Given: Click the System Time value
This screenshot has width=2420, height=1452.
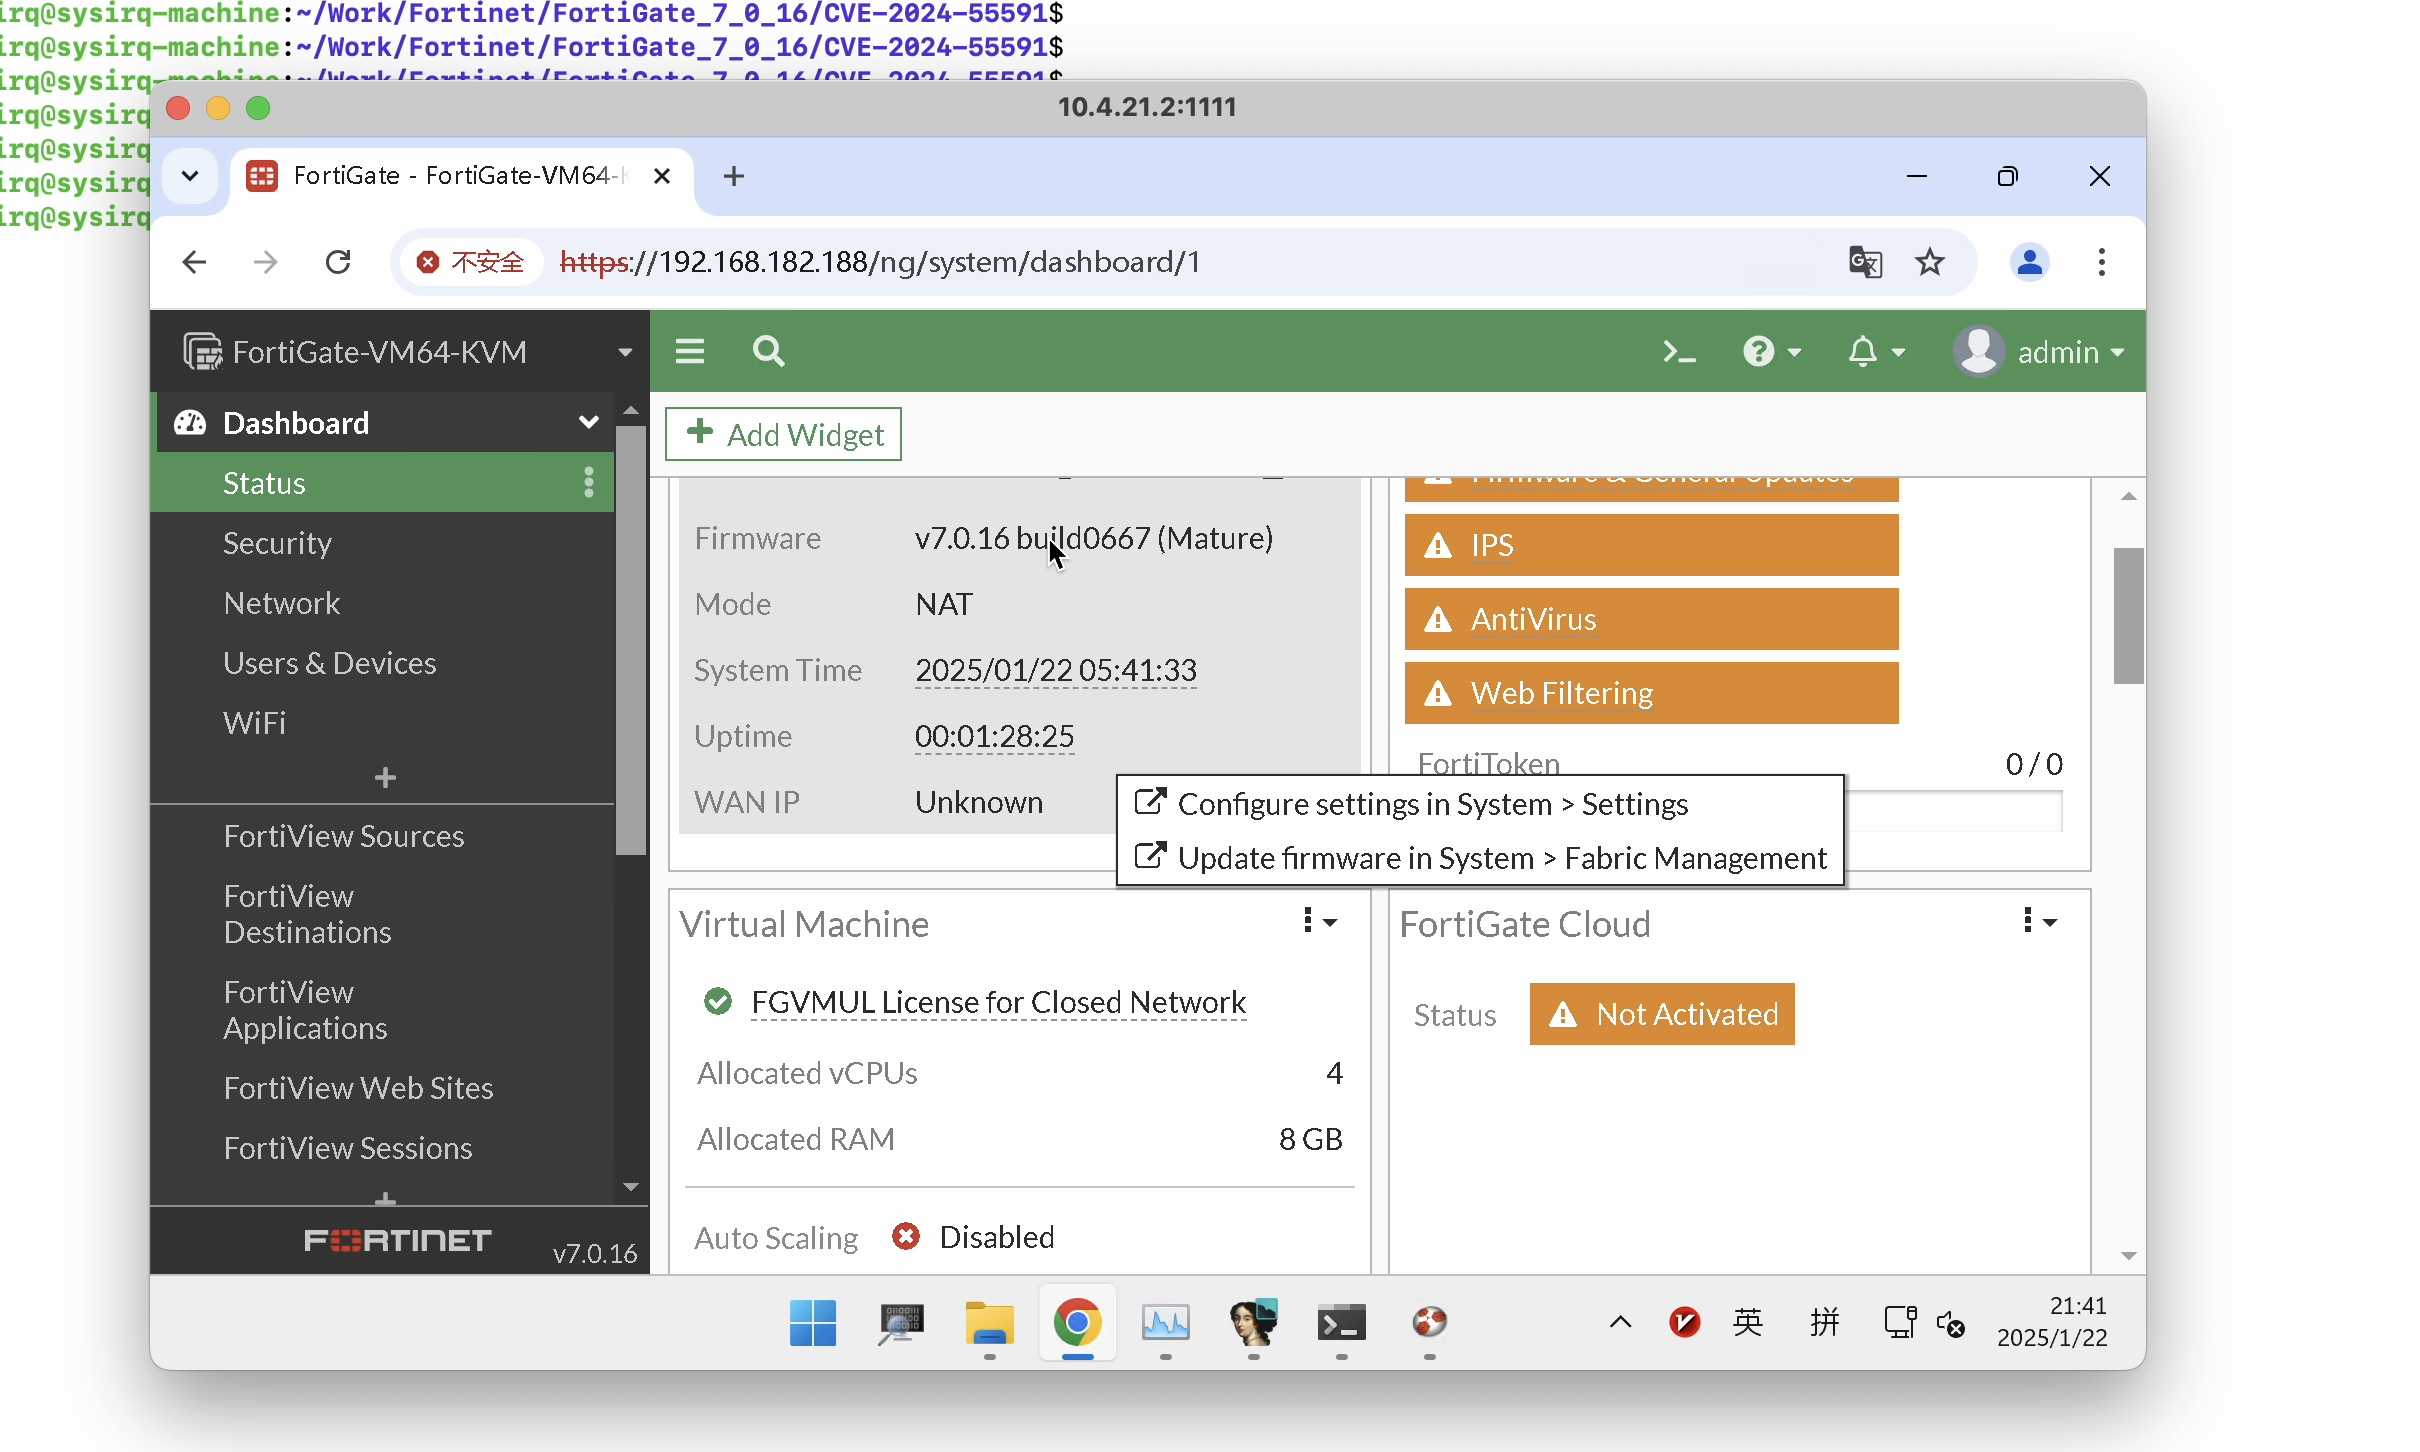Looking at the screenshot, I should tap(1056, 670).
